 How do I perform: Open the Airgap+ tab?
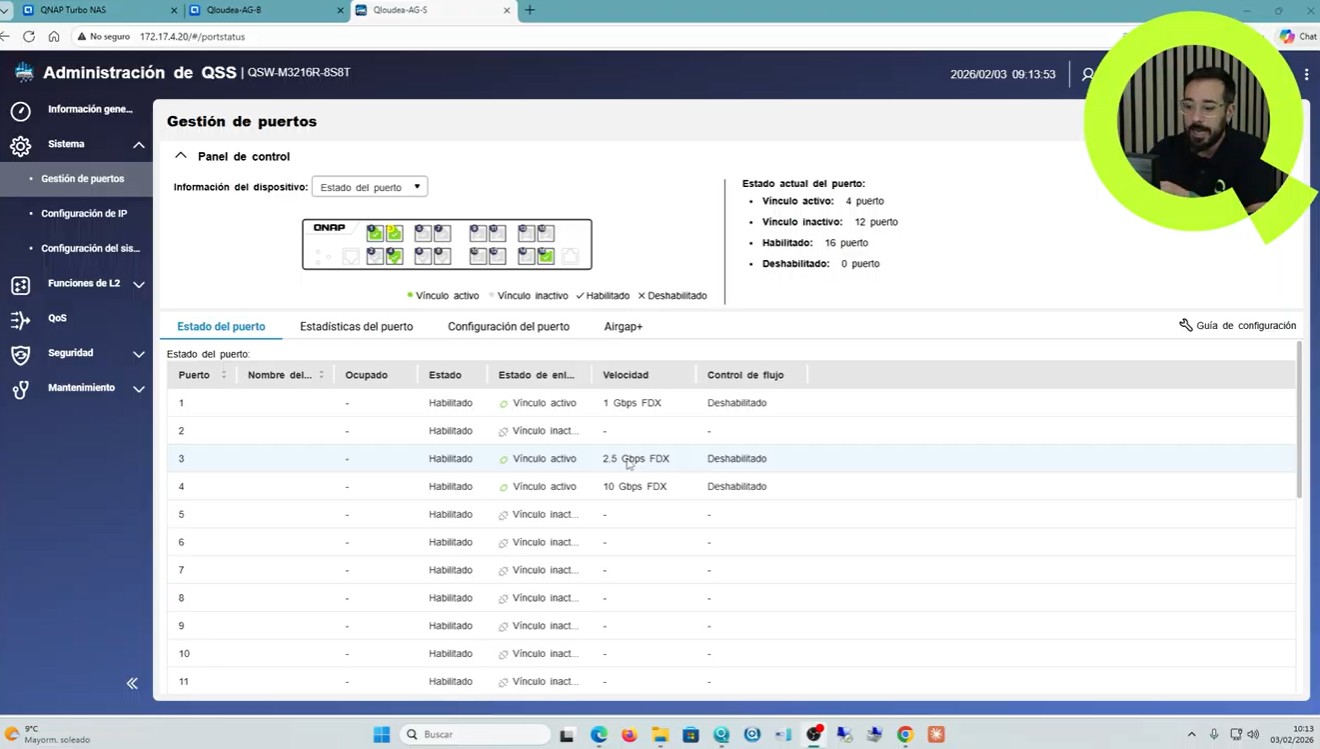(x=623, y=327)
